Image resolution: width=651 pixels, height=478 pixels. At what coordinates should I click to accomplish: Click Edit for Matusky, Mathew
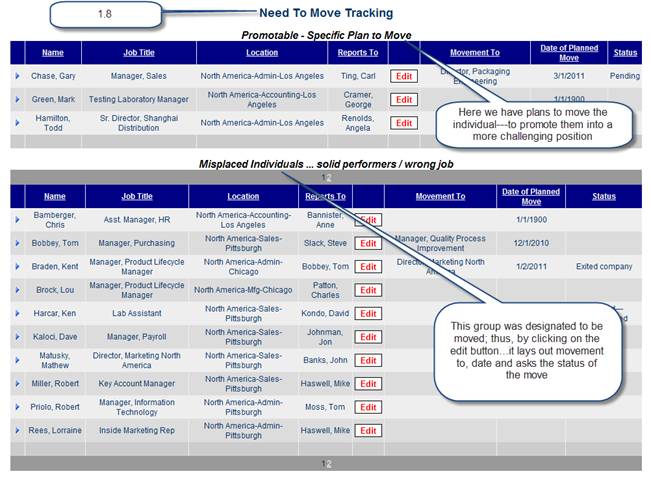(x=368, y=360)
